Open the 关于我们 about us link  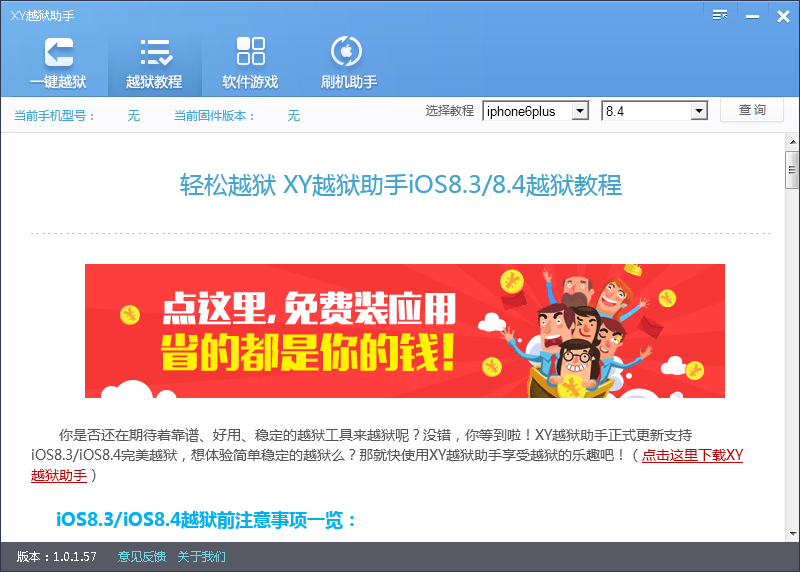(201, 557)
